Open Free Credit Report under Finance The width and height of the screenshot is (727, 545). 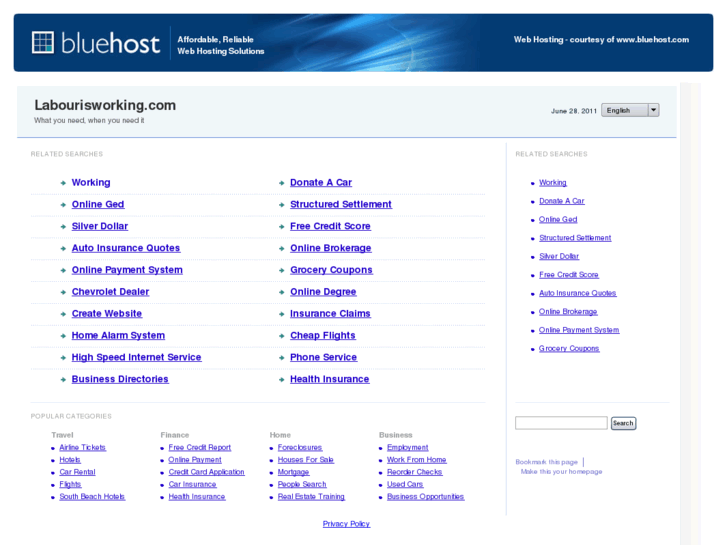[x=200, y=448]
